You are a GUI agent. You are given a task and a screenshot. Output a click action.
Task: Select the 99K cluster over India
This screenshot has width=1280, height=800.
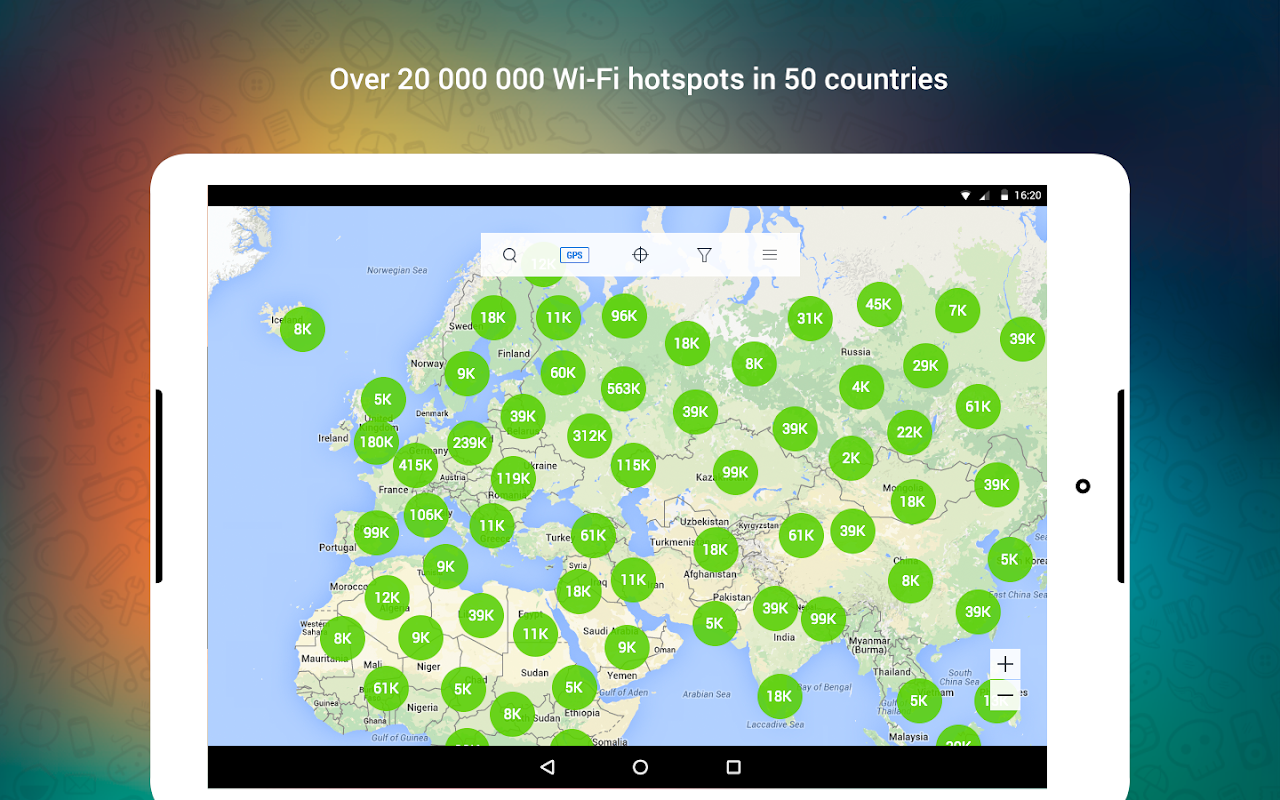point(823,619)
